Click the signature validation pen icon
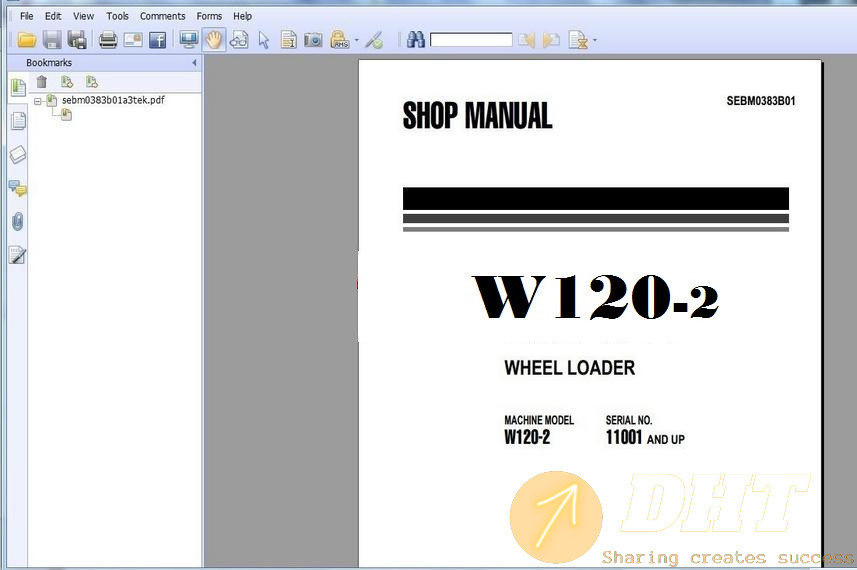 click(374, 40)
